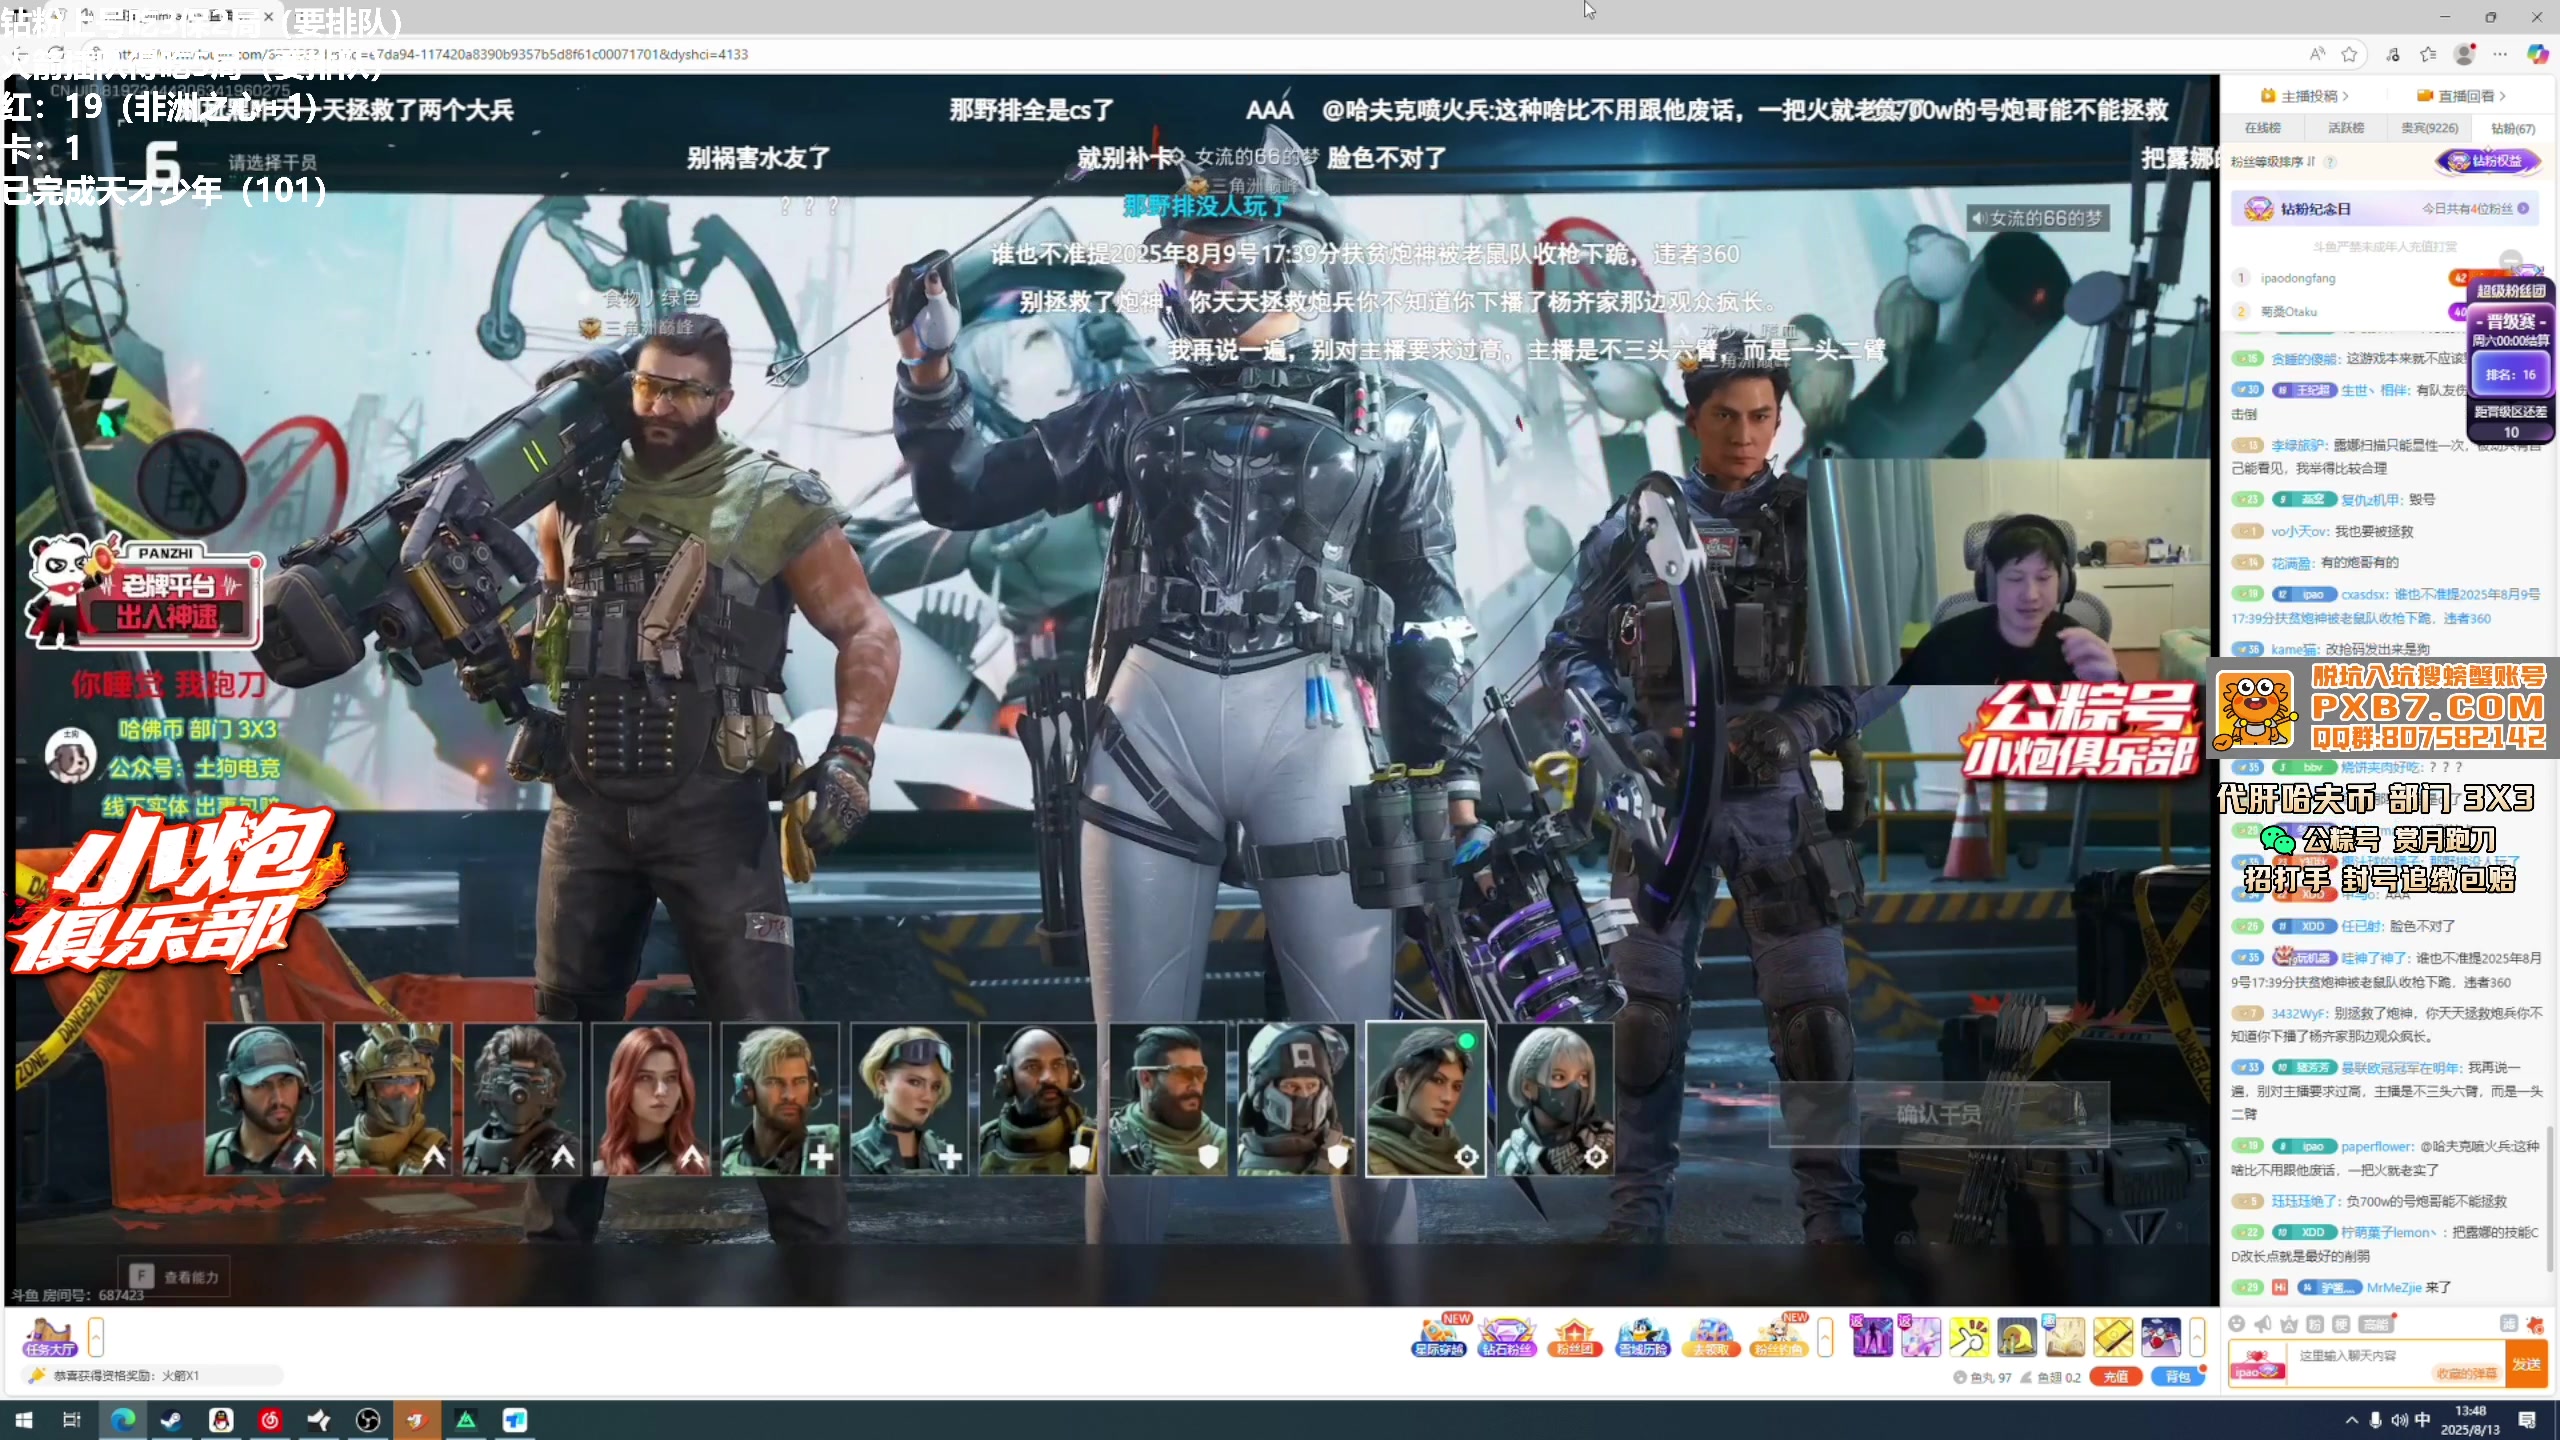The width and height of the screenshot is (2560, 1440).
Task: Click the 星际穿越 activity icon
Action: tap(1438, 1336)
